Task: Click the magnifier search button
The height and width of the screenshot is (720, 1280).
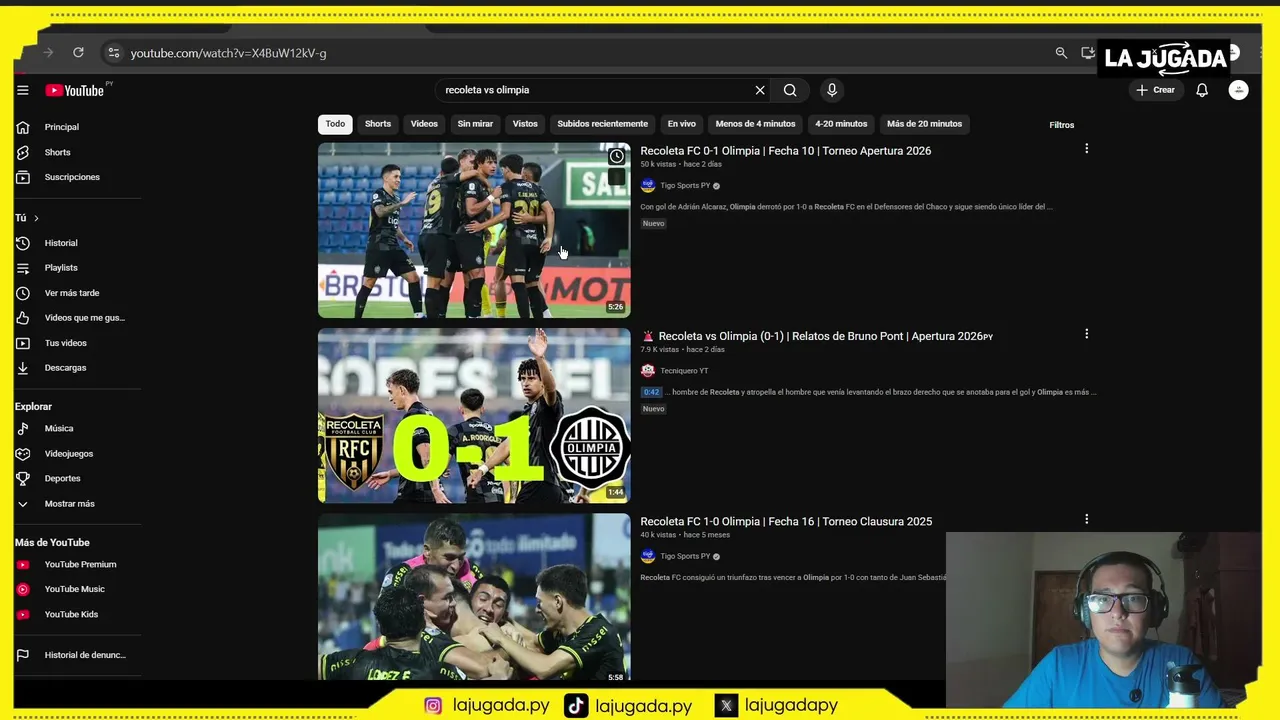Action: tap(790, 90)
